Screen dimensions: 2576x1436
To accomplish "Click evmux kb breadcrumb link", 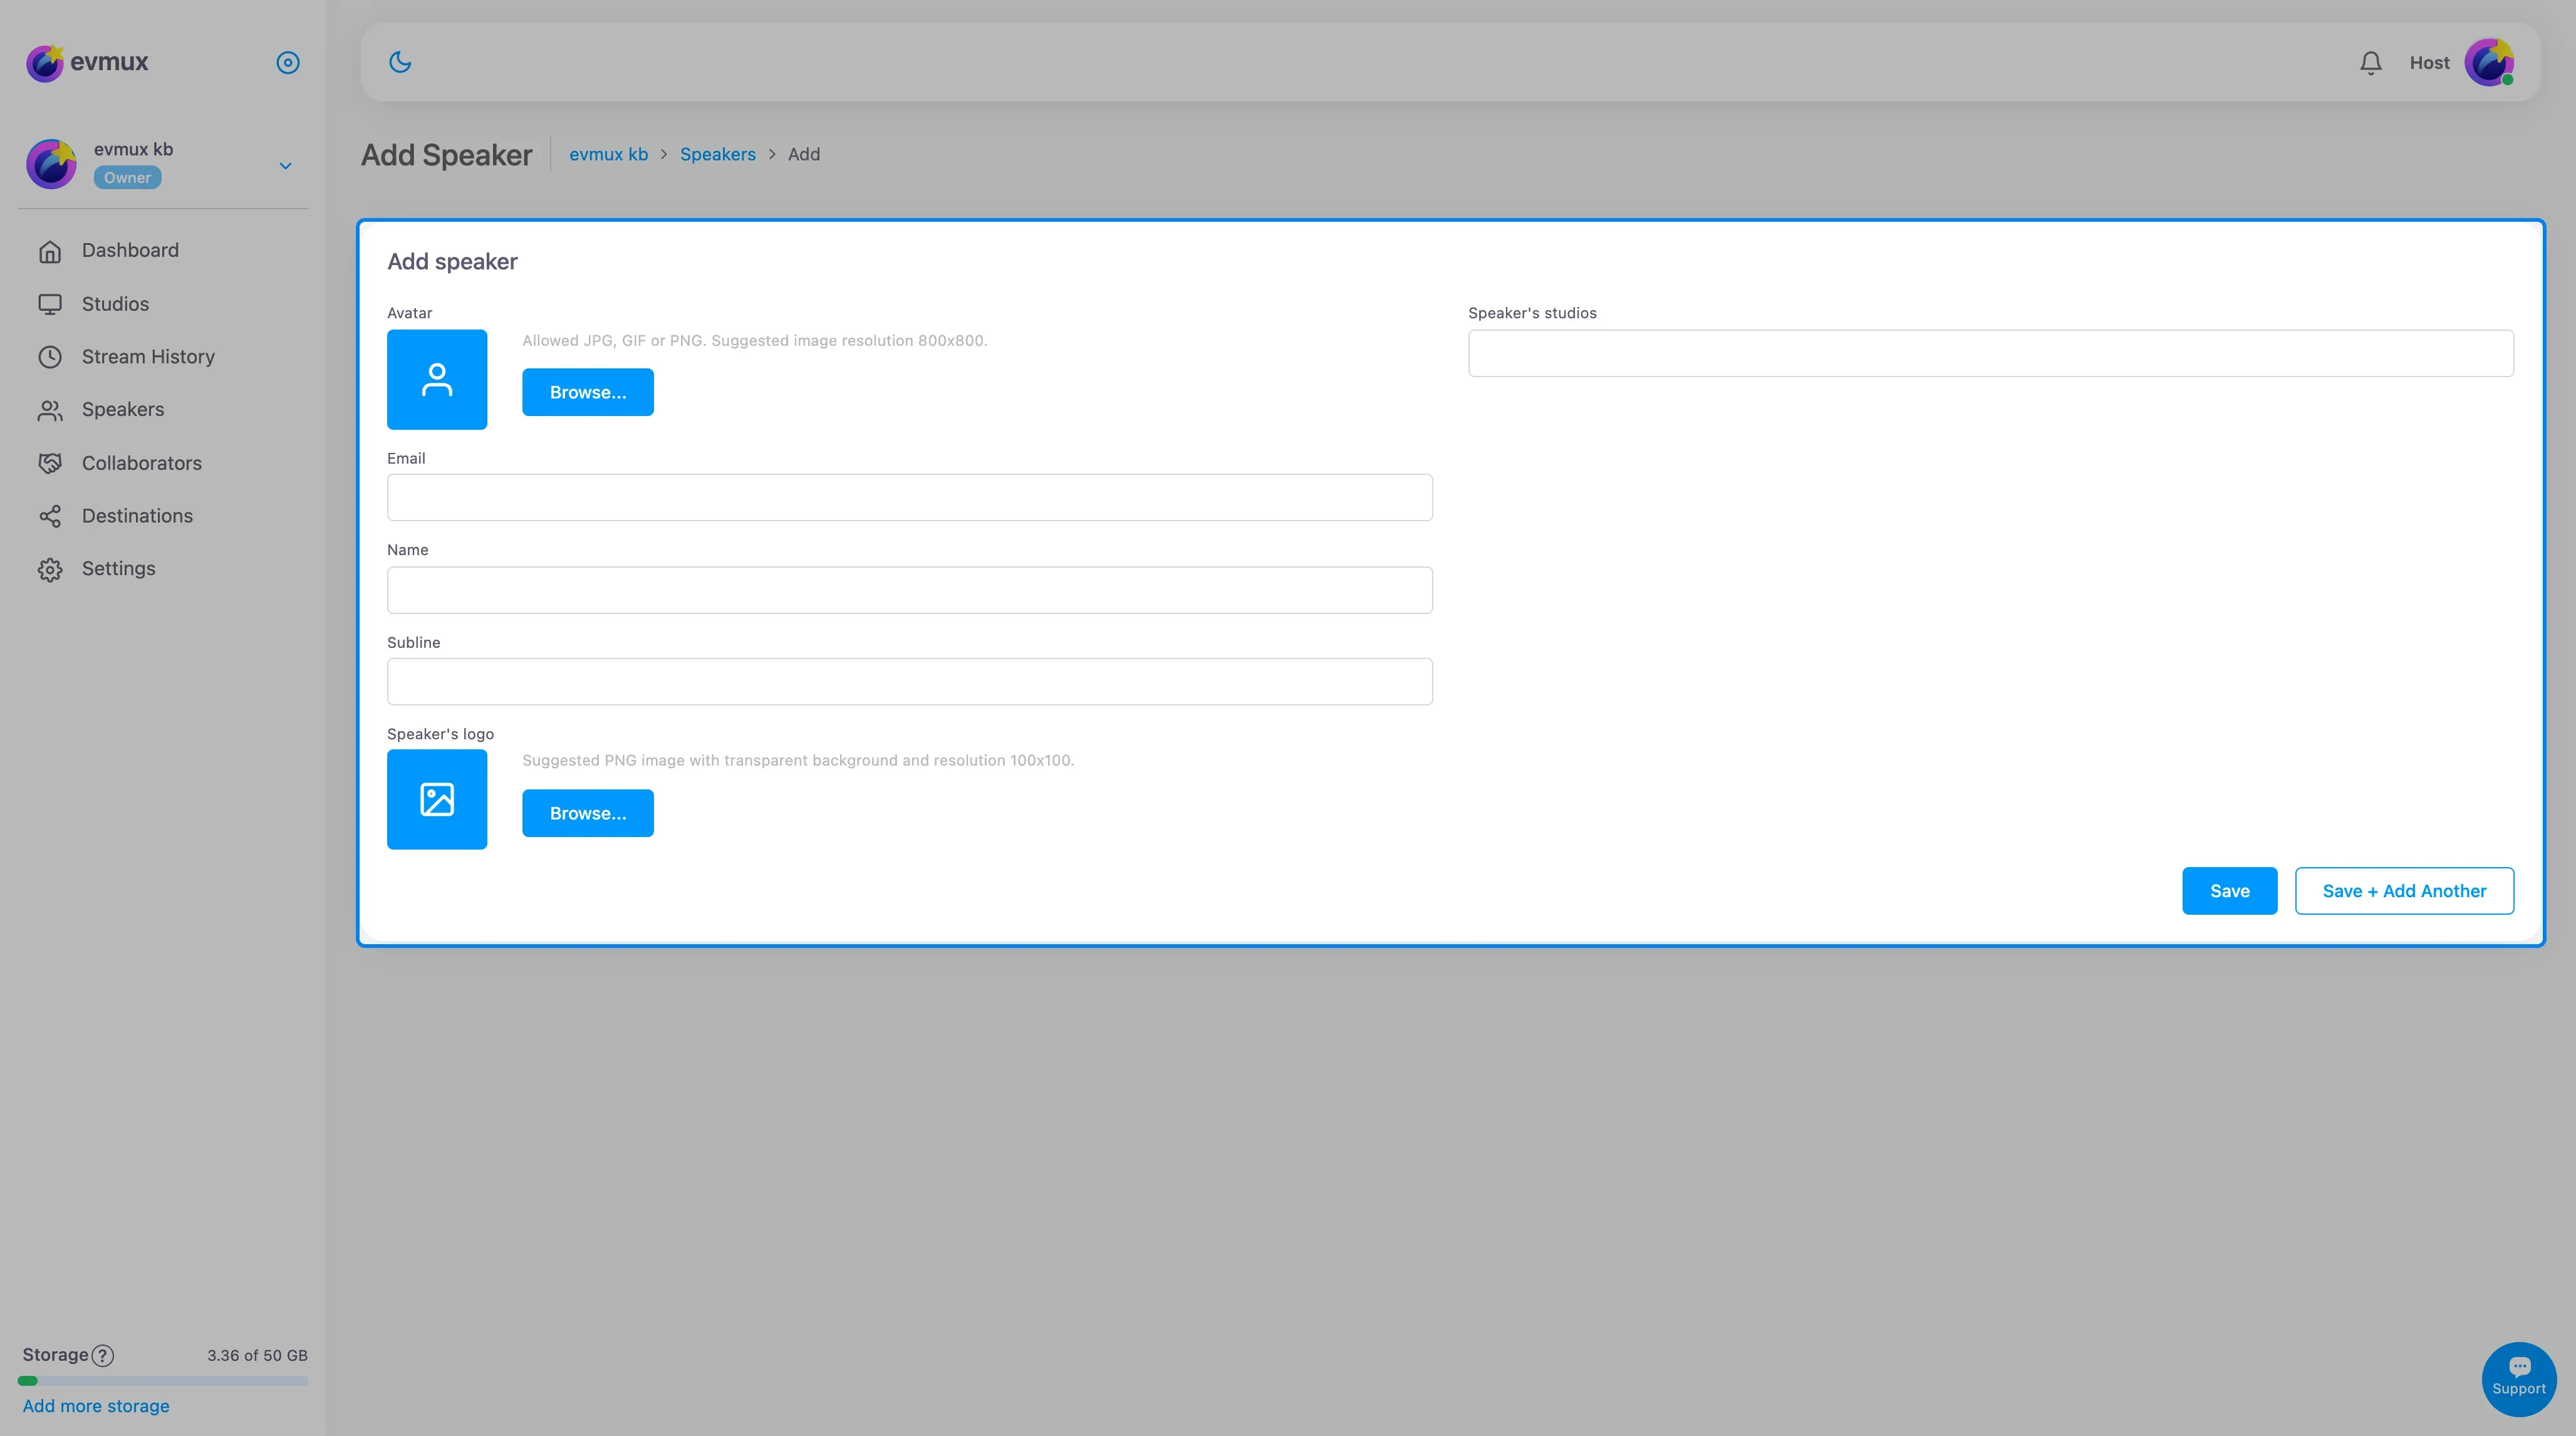I will [x=608, y=154].
